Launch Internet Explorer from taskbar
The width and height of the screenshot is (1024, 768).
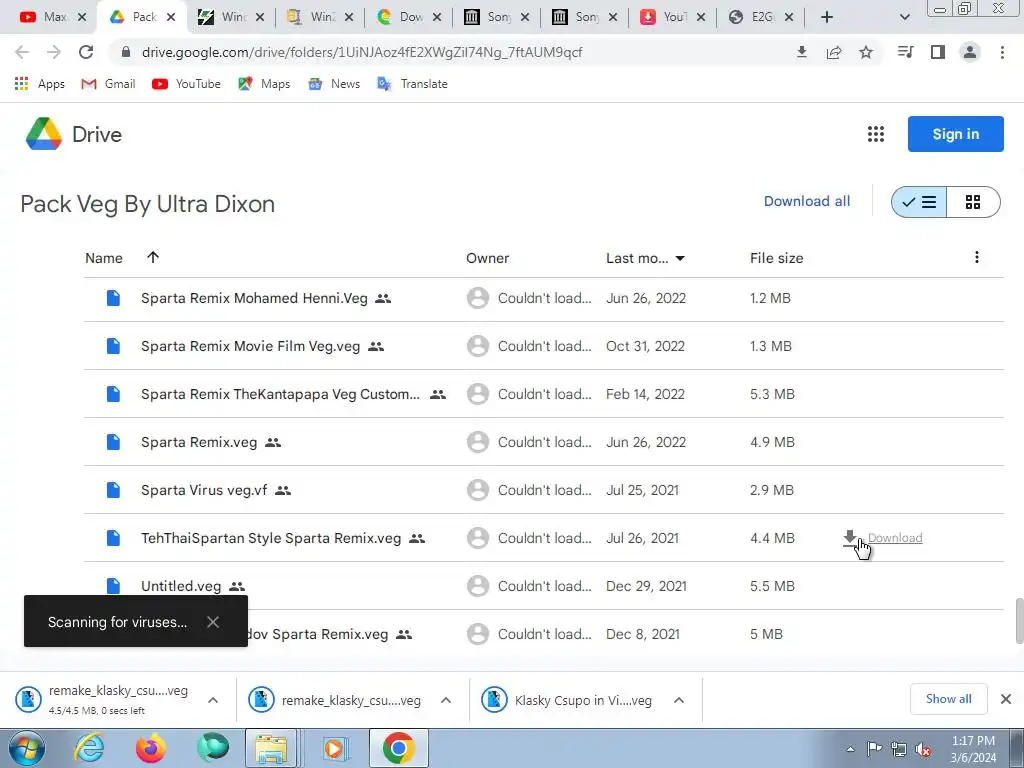click(x=89, y=748)
